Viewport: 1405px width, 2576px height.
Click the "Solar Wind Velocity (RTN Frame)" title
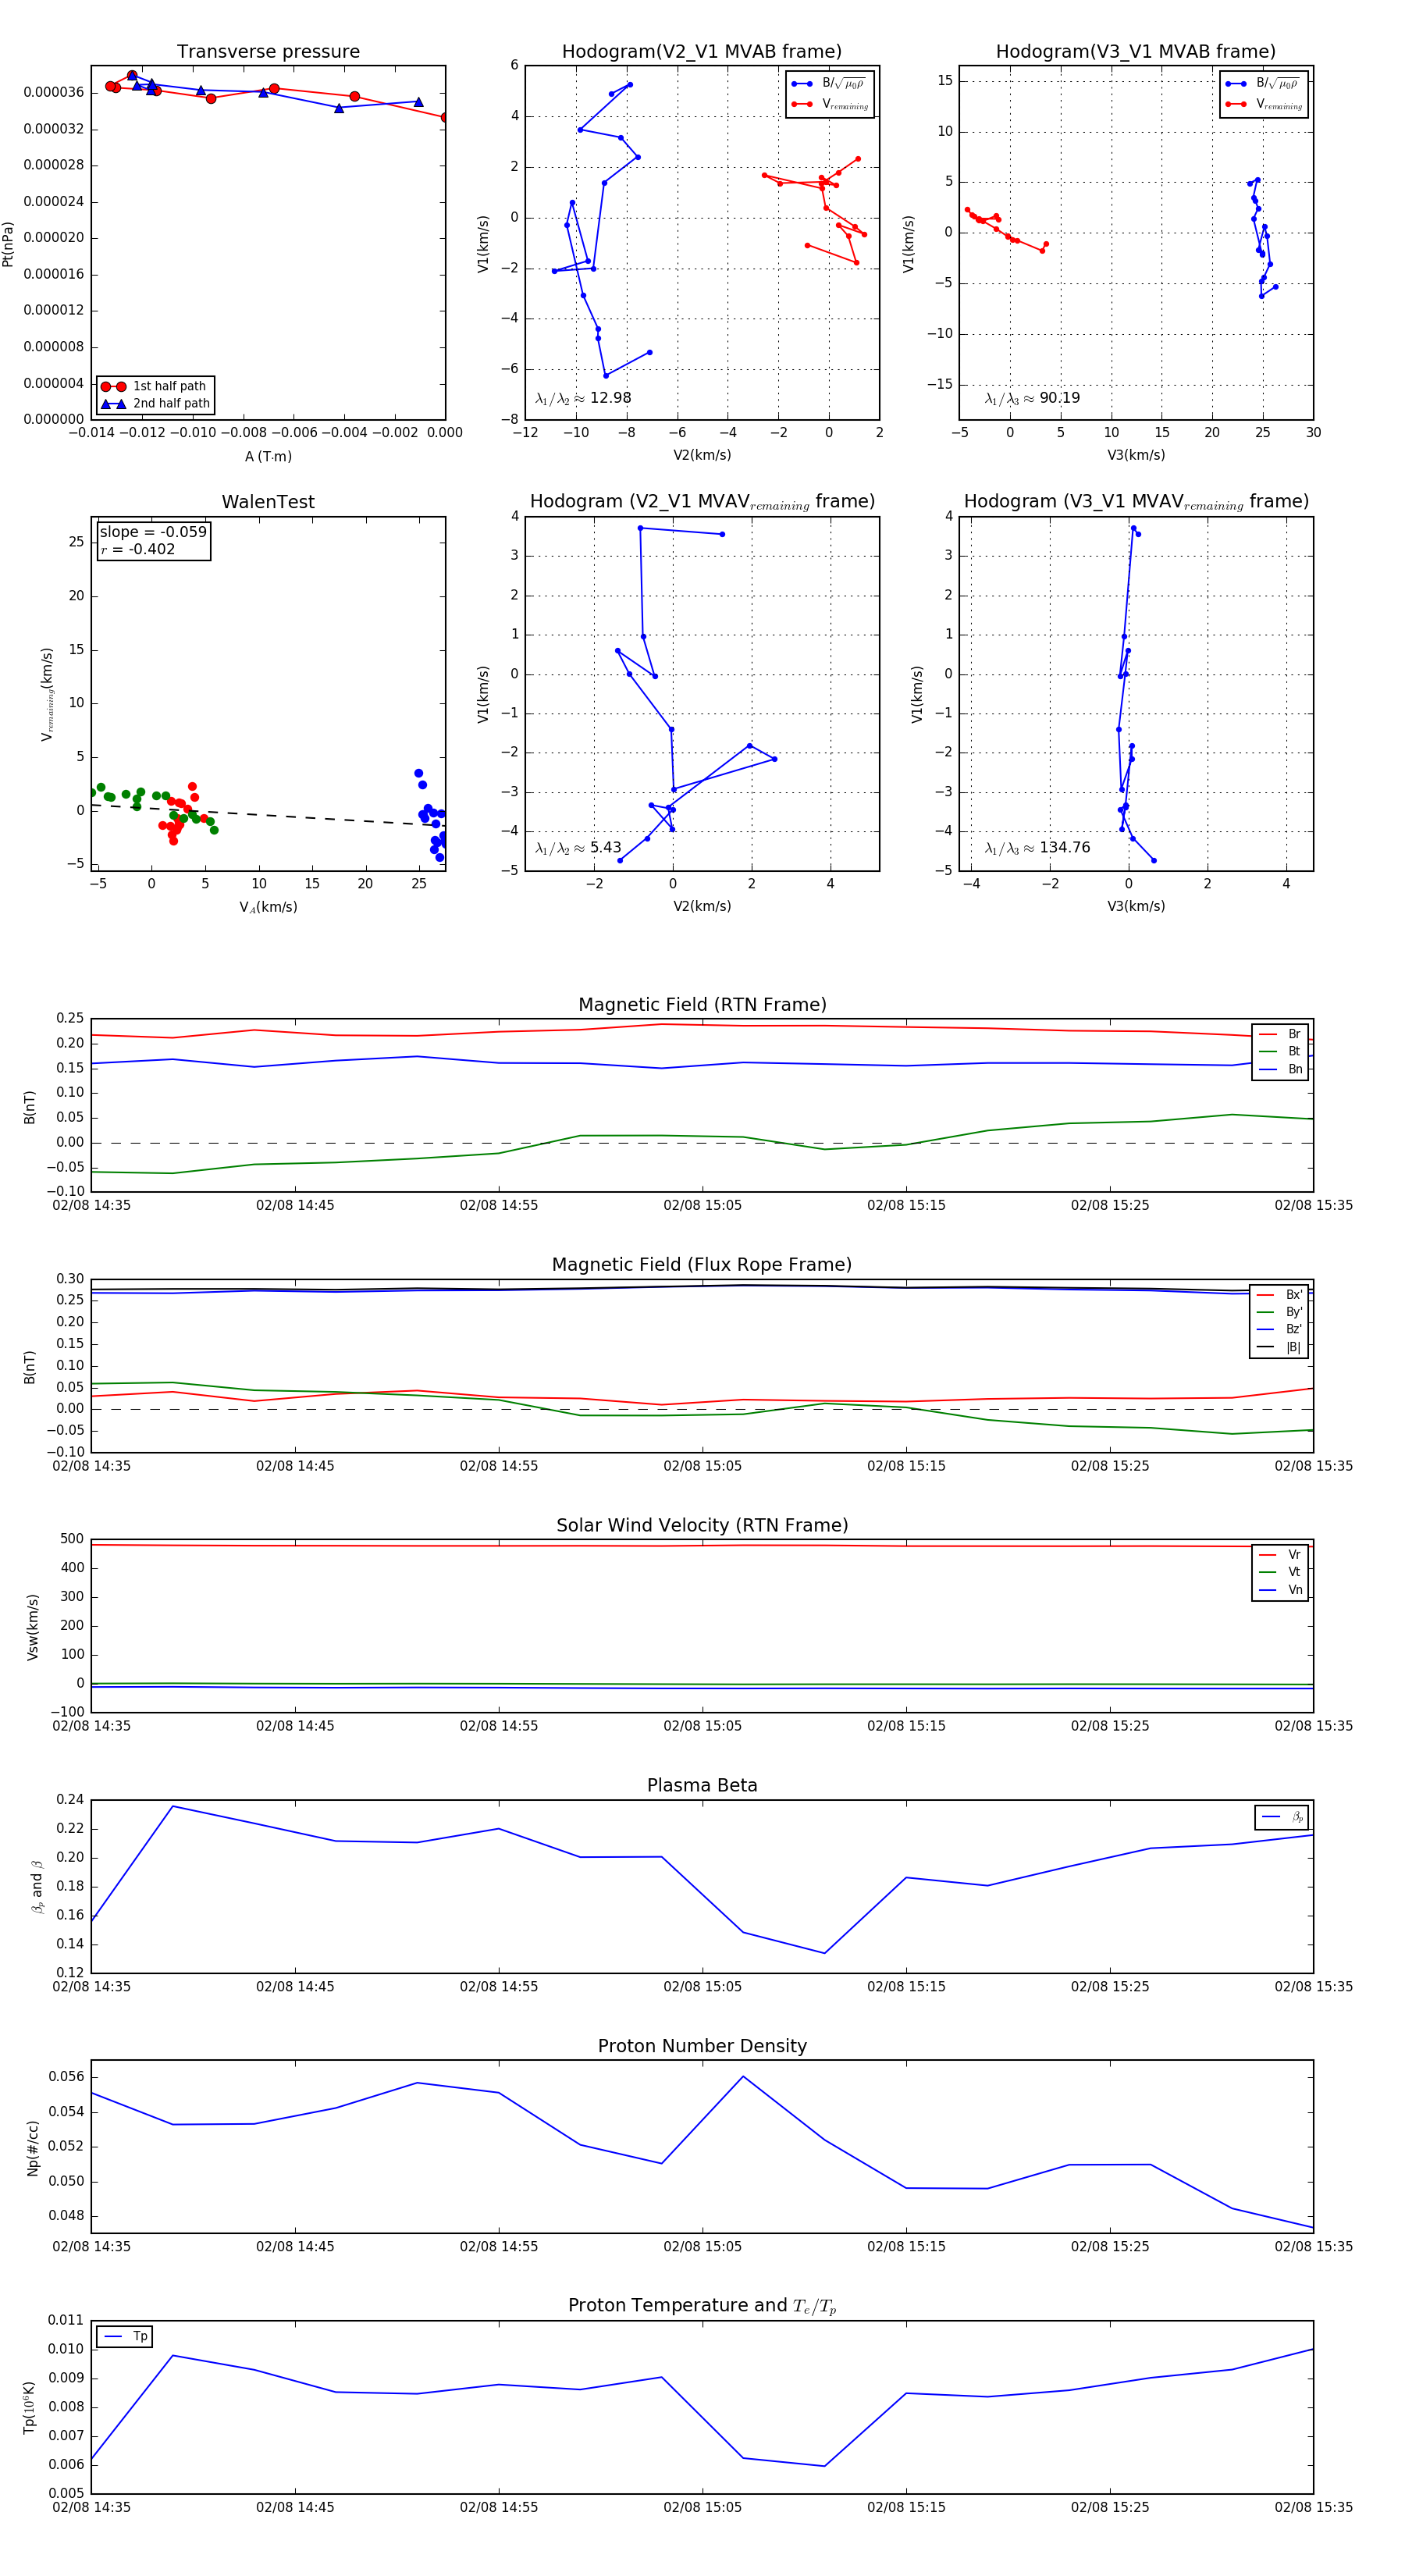[x=702, y=1525]
